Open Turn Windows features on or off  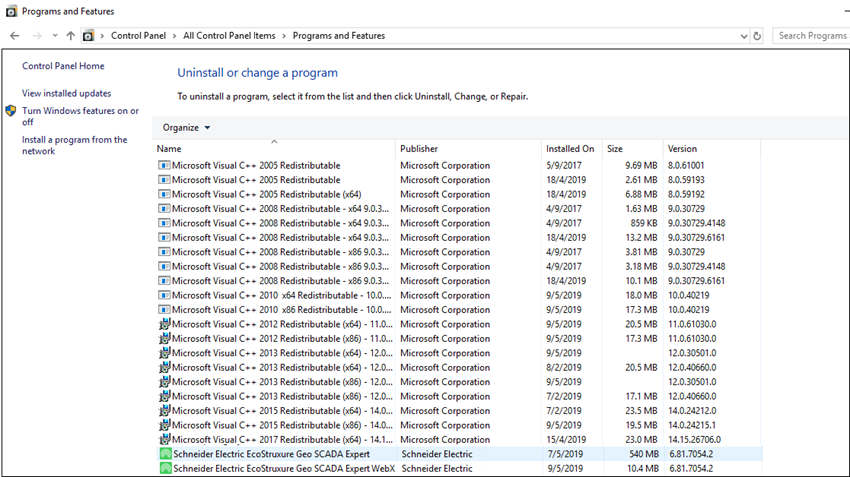[x=80, y=116]
